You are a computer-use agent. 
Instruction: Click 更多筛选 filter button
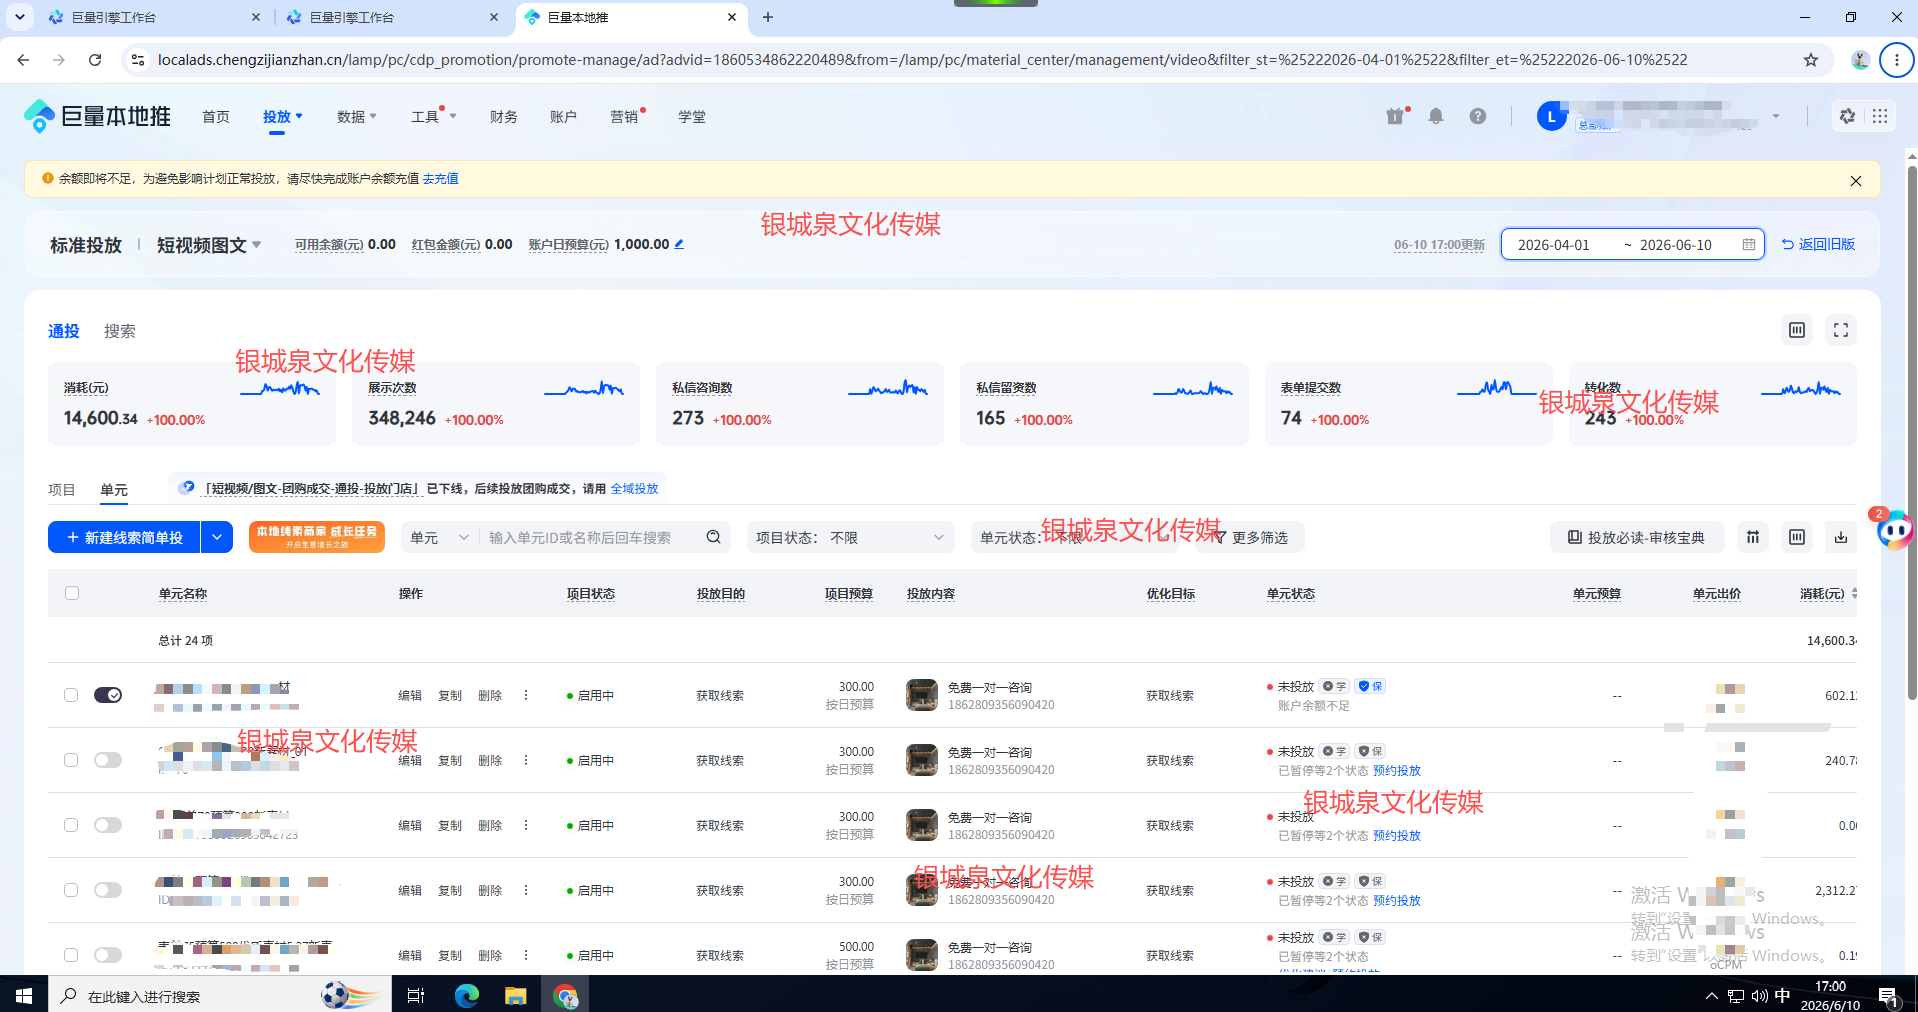[1251, 537]
